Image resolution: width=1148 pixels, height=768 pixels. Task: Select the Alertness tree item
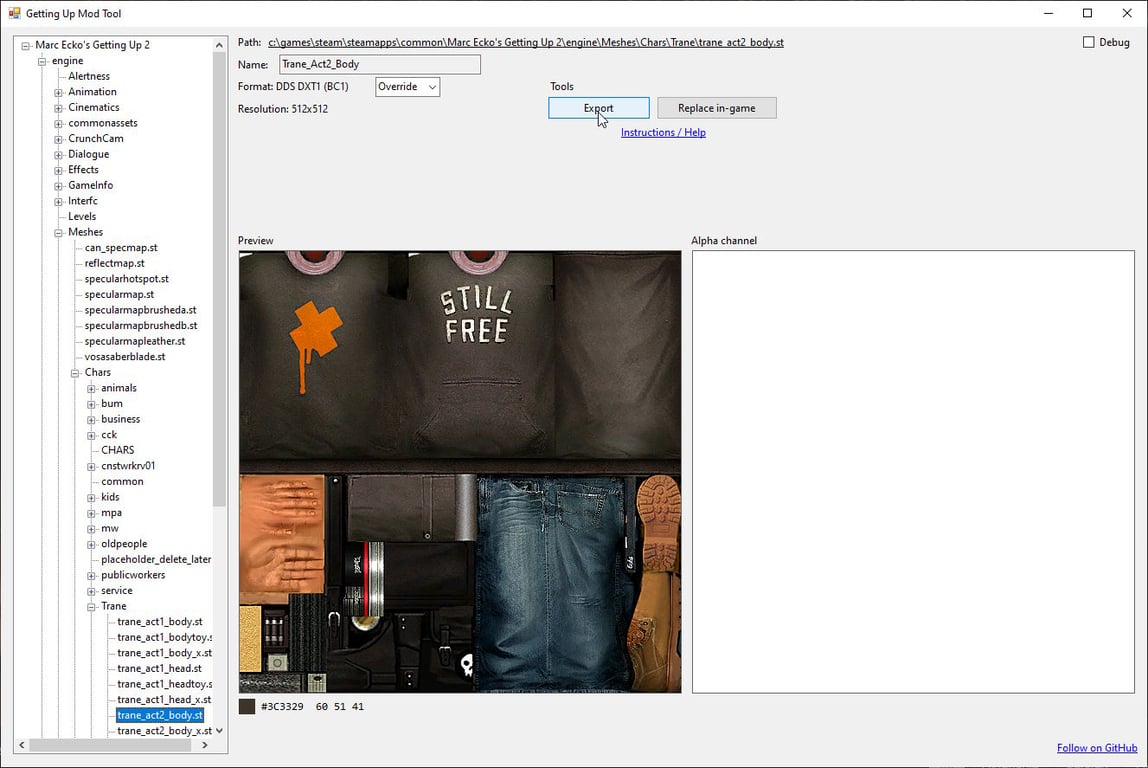tap(89, 76)
